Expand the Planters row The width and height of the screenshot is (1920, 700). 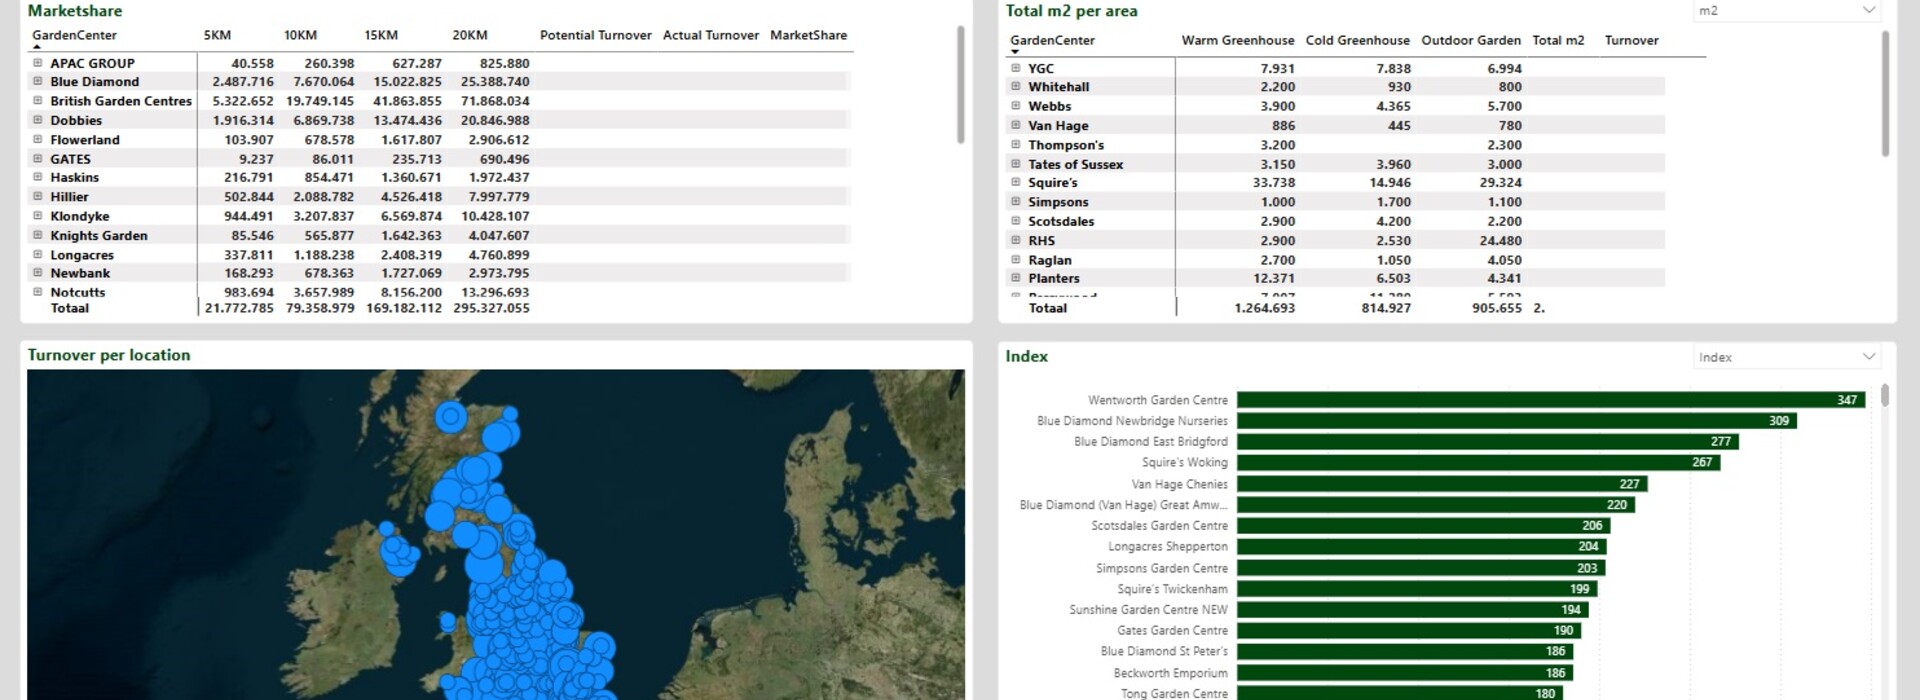point(1015,278)
